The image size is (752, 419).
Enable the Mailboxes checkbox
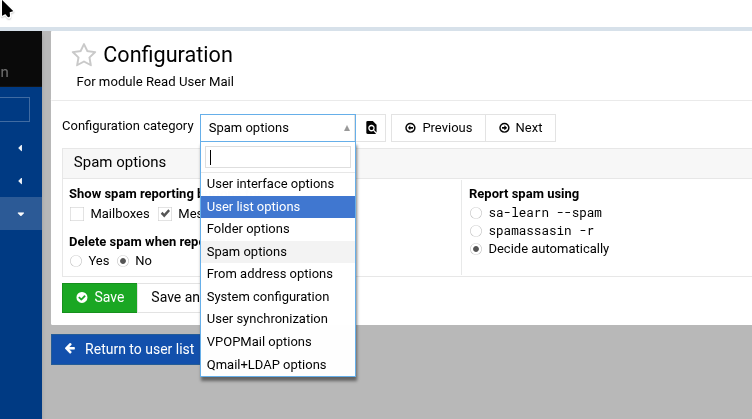pos(78,213)
